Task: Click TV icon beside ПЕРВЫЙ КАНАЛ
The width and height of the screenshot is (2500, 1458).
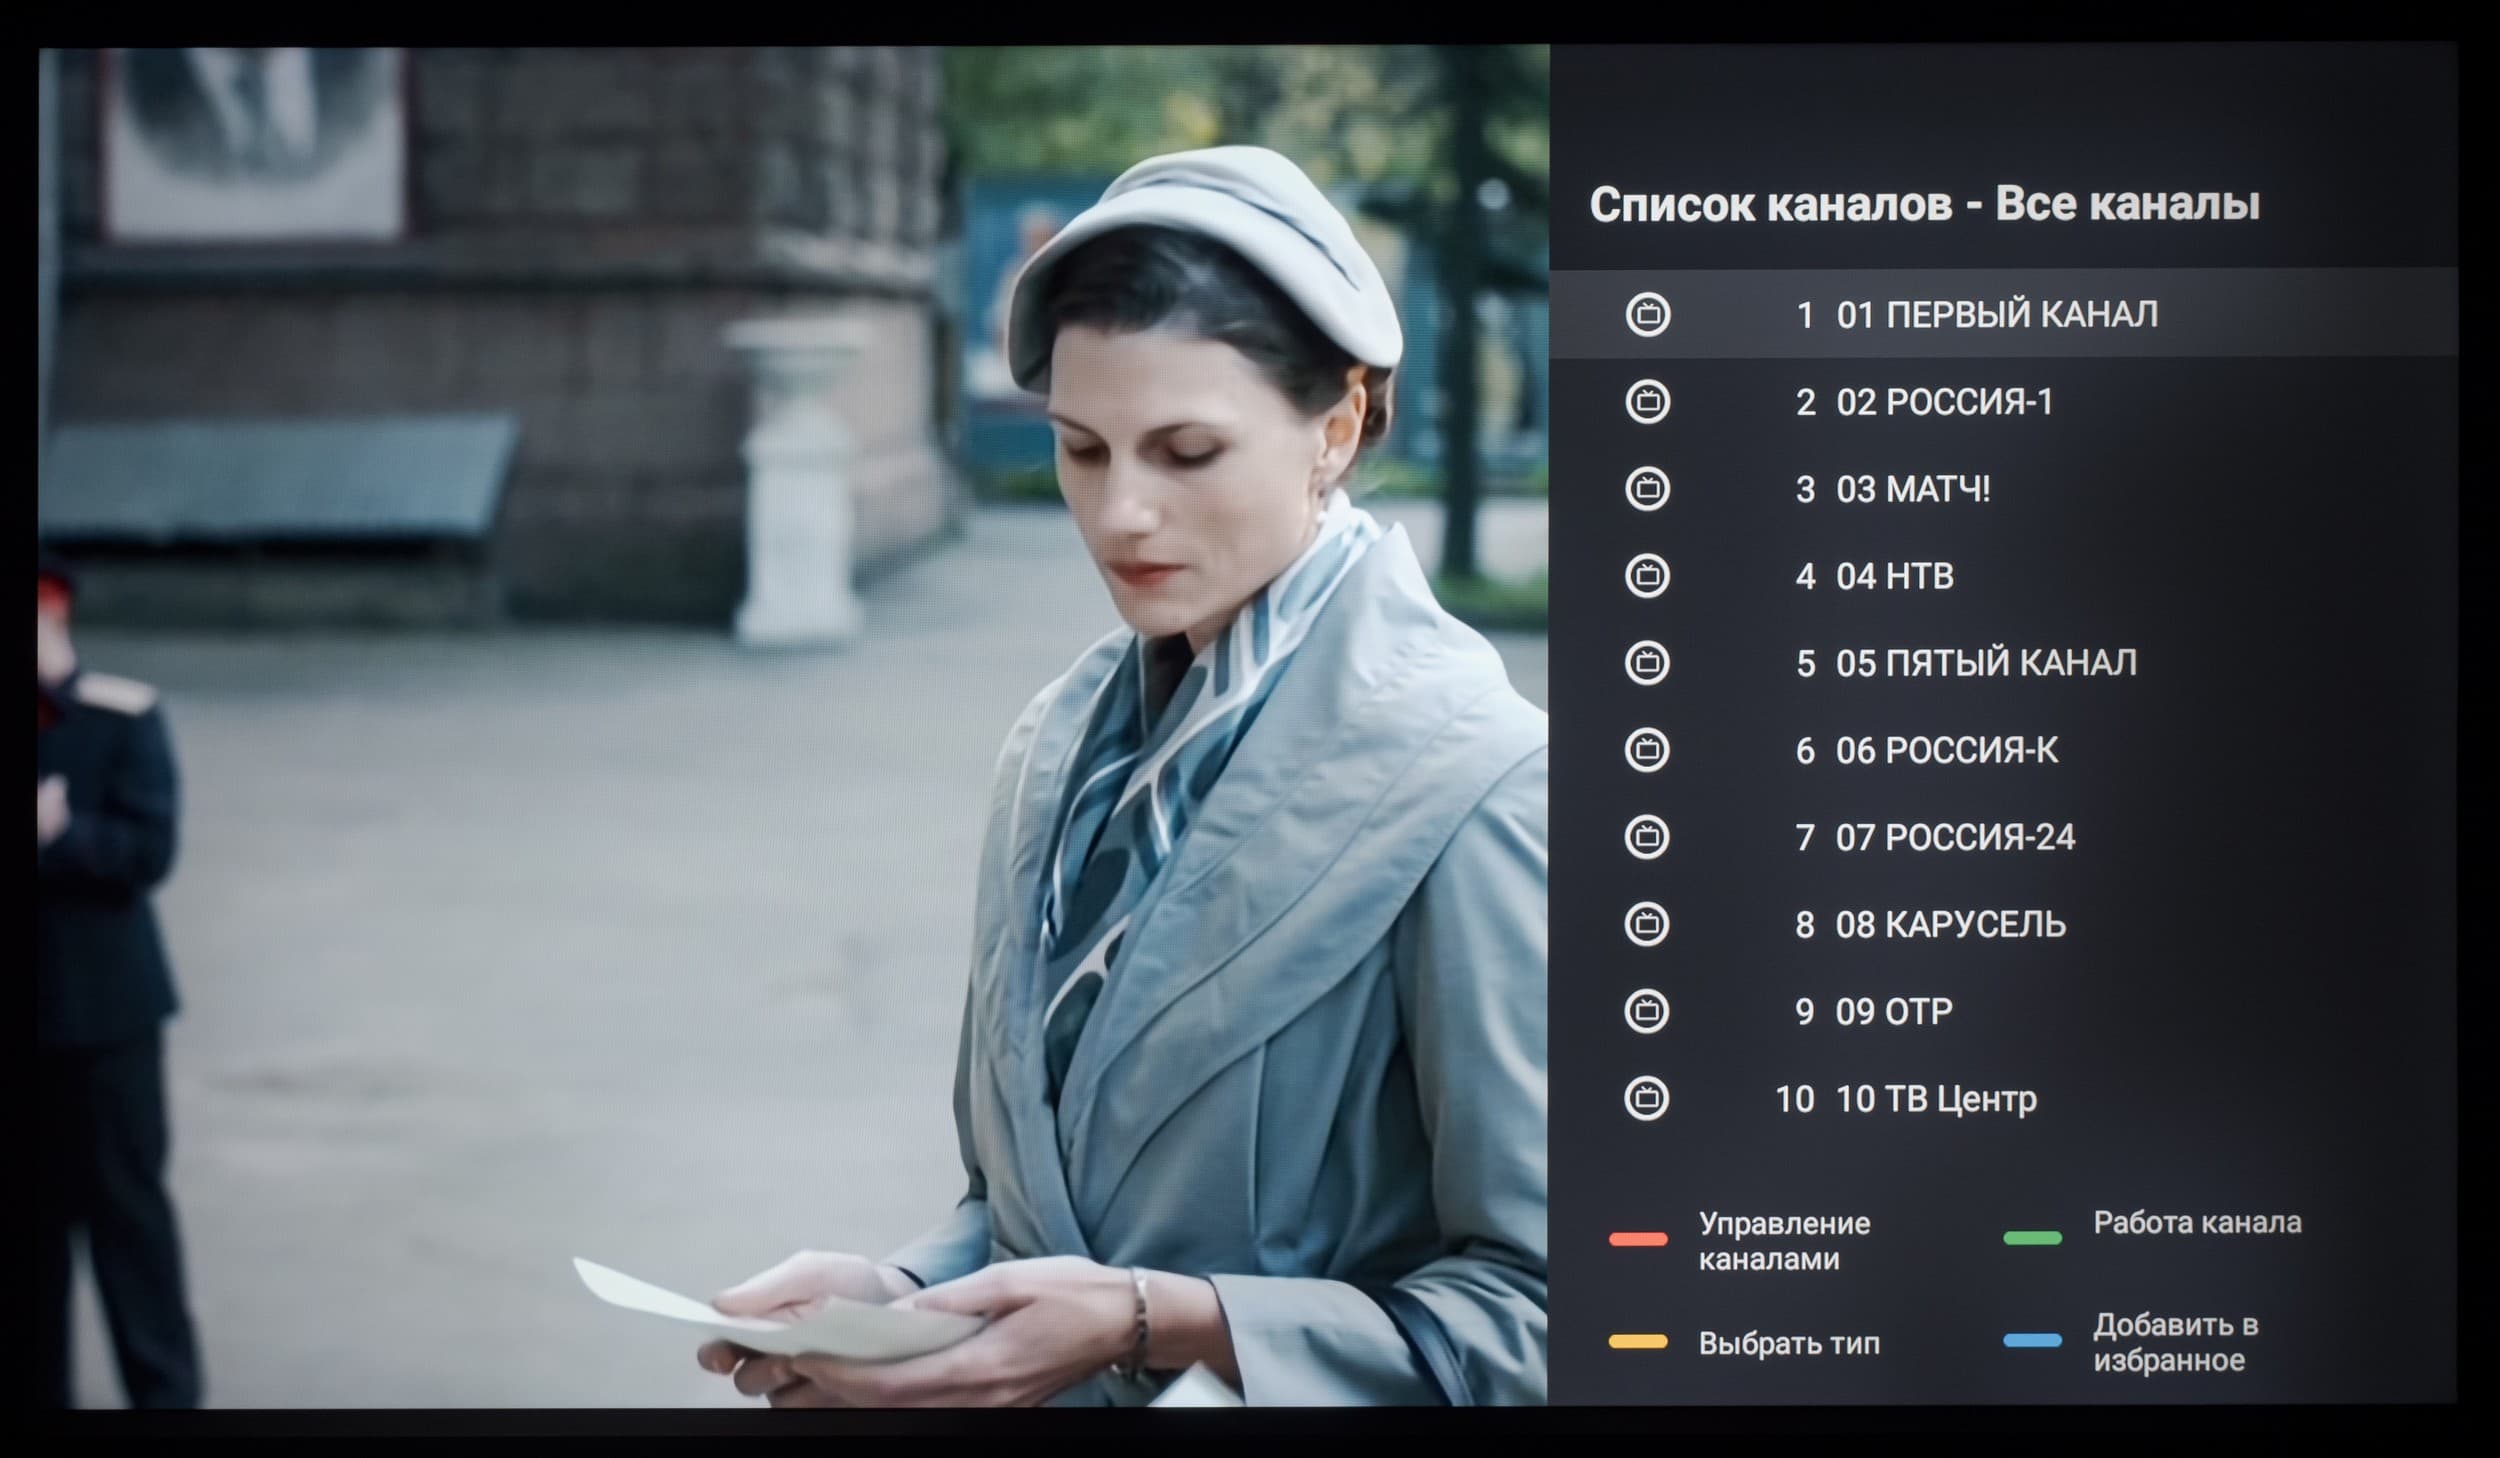Action: pos(1647,315)
